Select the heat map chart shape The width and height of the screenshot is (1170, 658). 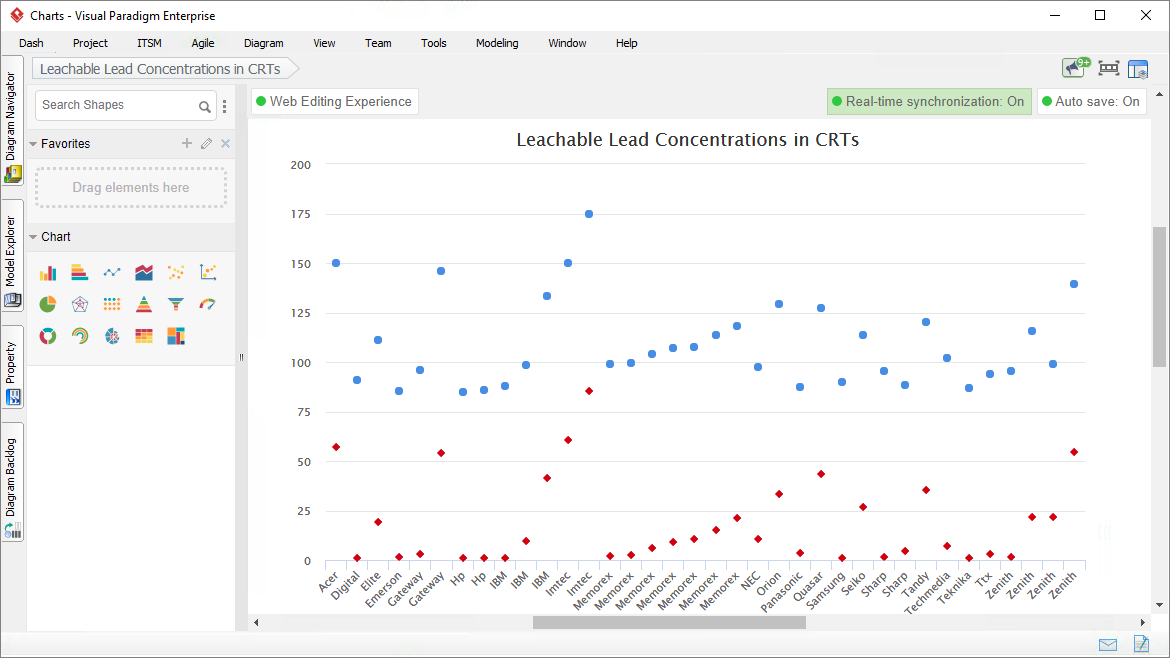click(x=144, y=336)
